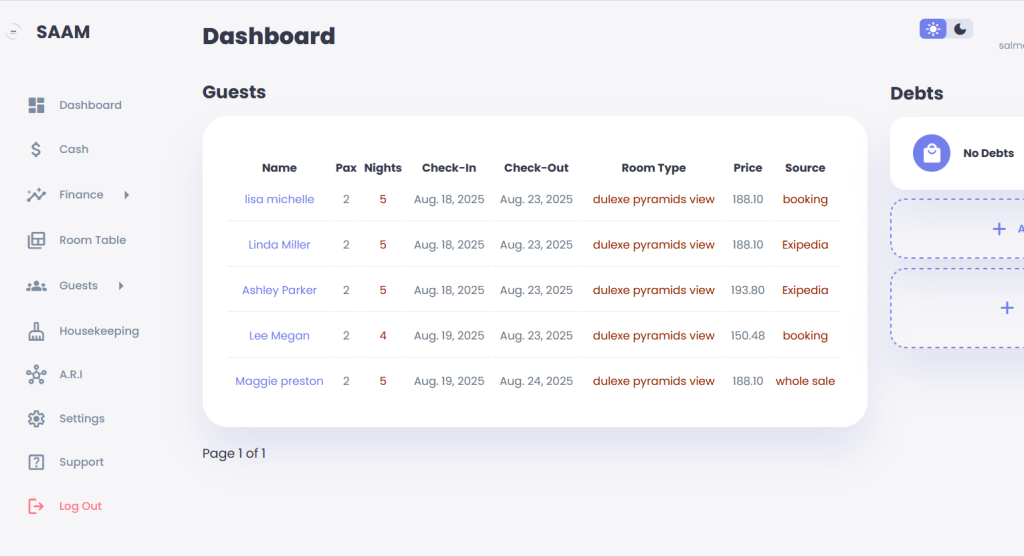
Task: Switch to light mode with sun toggle
Action: click(933, 29)
